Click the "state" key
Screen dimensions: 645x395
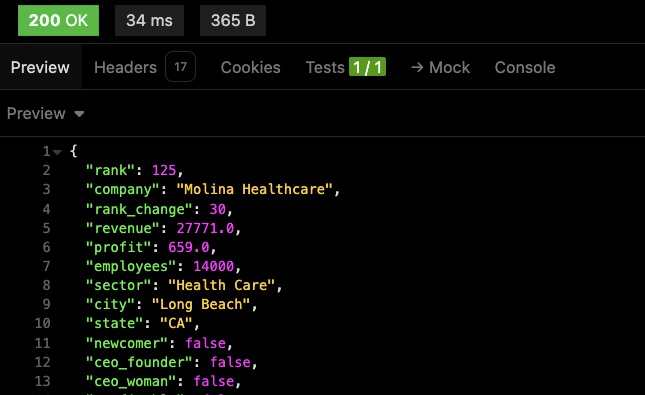(114, 323)
